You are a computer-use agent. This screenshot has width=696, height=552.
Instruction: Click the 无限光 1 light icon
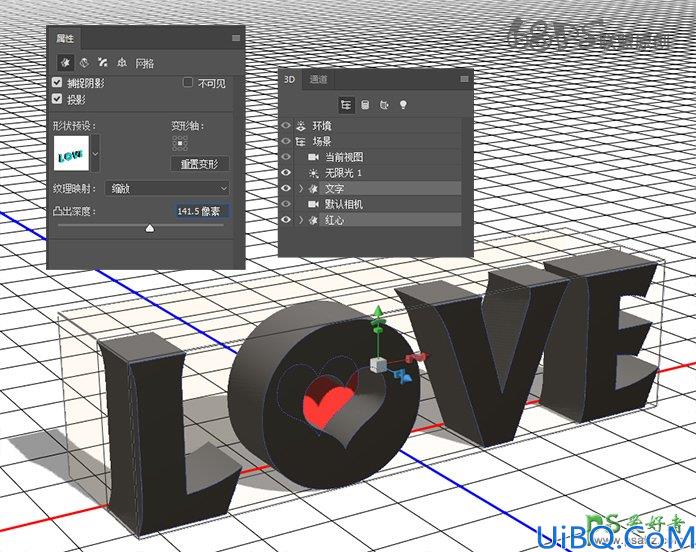point(313,173)
